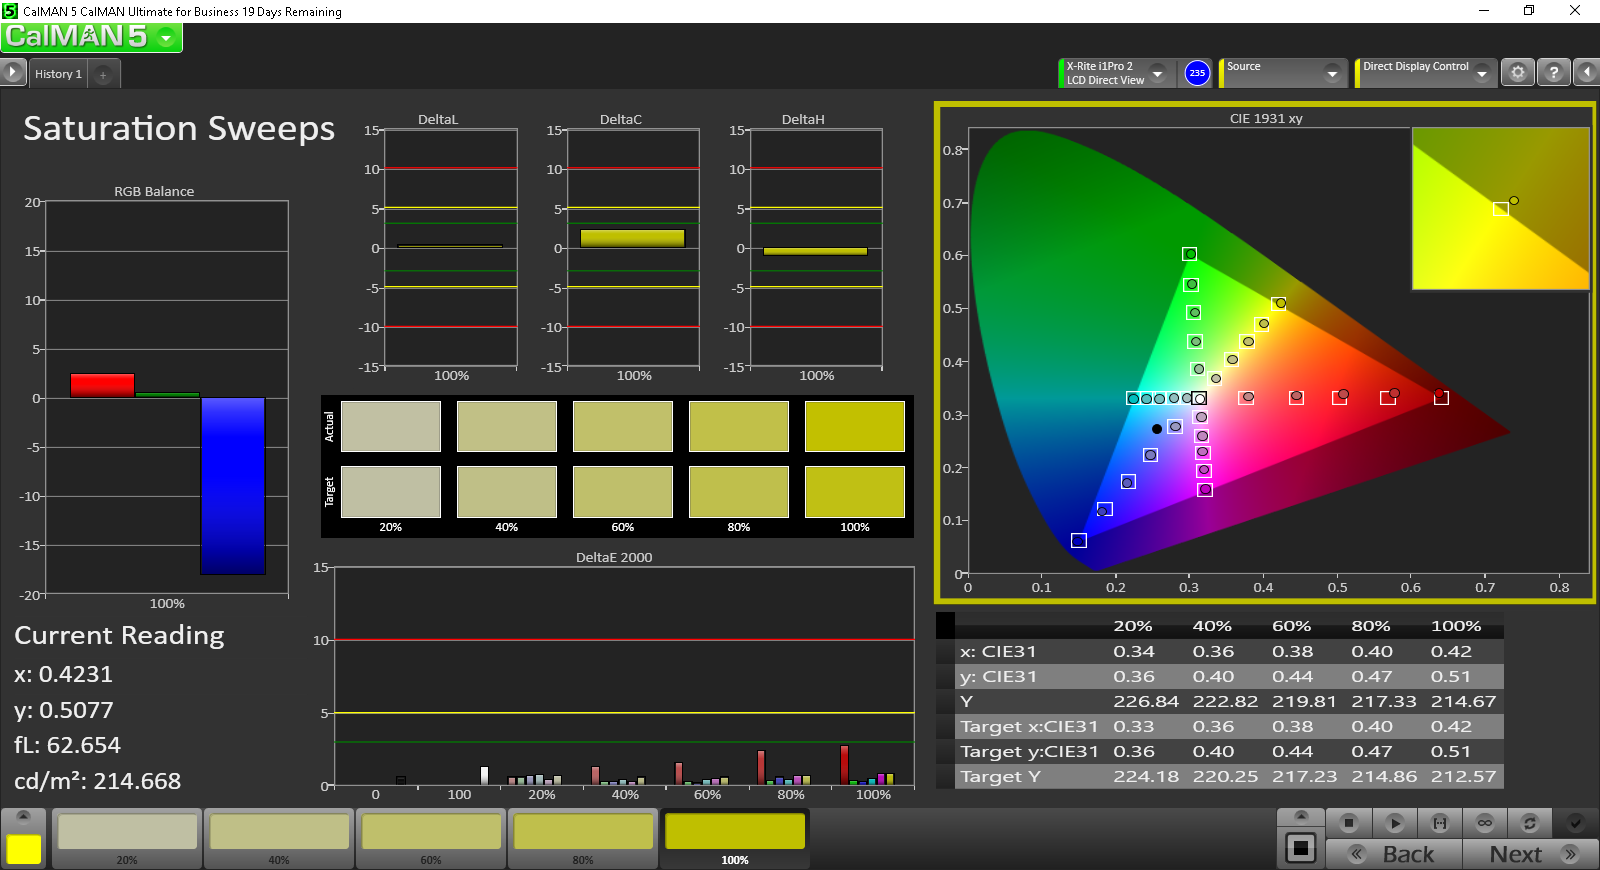Switch to the History 1 tab
The height and width of the screenshot is (870, 1600).
(x=58, y=74)
